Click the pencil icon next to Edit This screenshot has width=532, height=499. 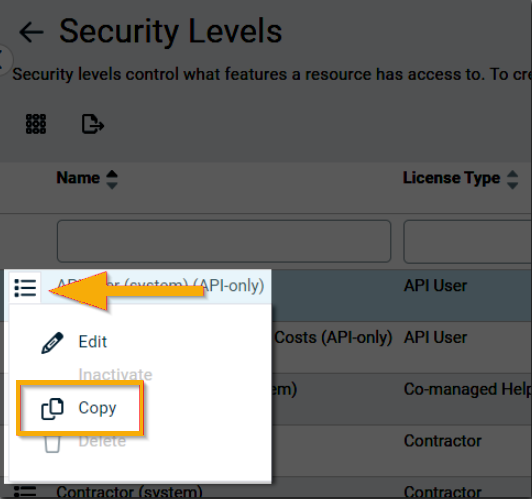52,343
